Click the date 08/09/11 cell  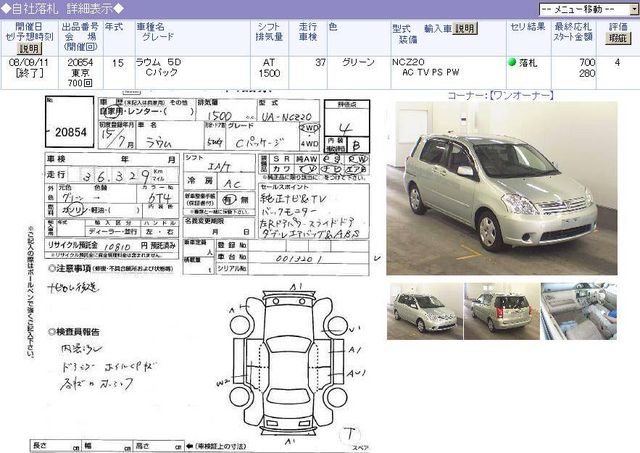[29, 62]
